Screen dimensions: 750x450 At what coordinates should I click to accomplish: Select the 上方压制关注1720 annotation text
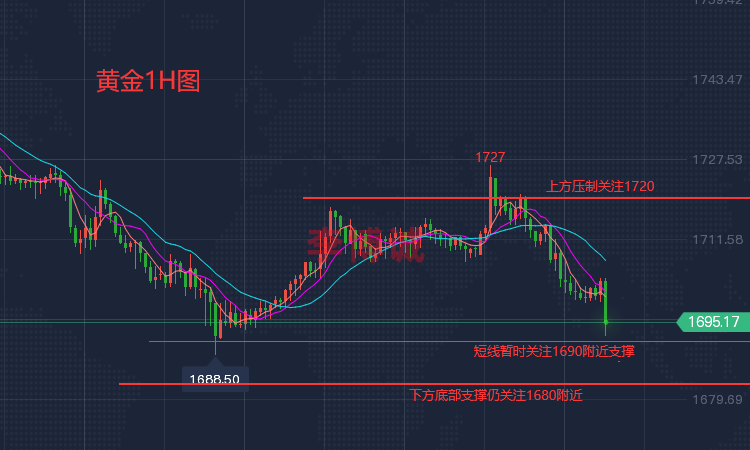[x=600, y=186]
